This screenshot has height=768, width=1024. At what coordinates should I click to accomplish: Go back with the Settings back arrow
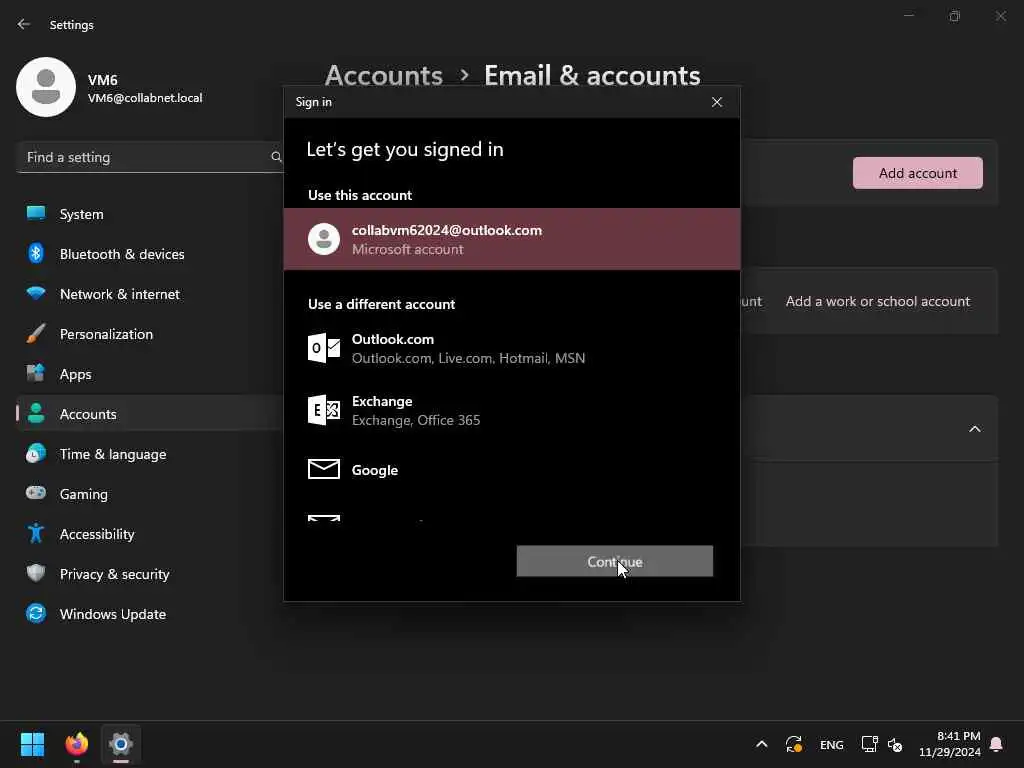coord(24,24)
